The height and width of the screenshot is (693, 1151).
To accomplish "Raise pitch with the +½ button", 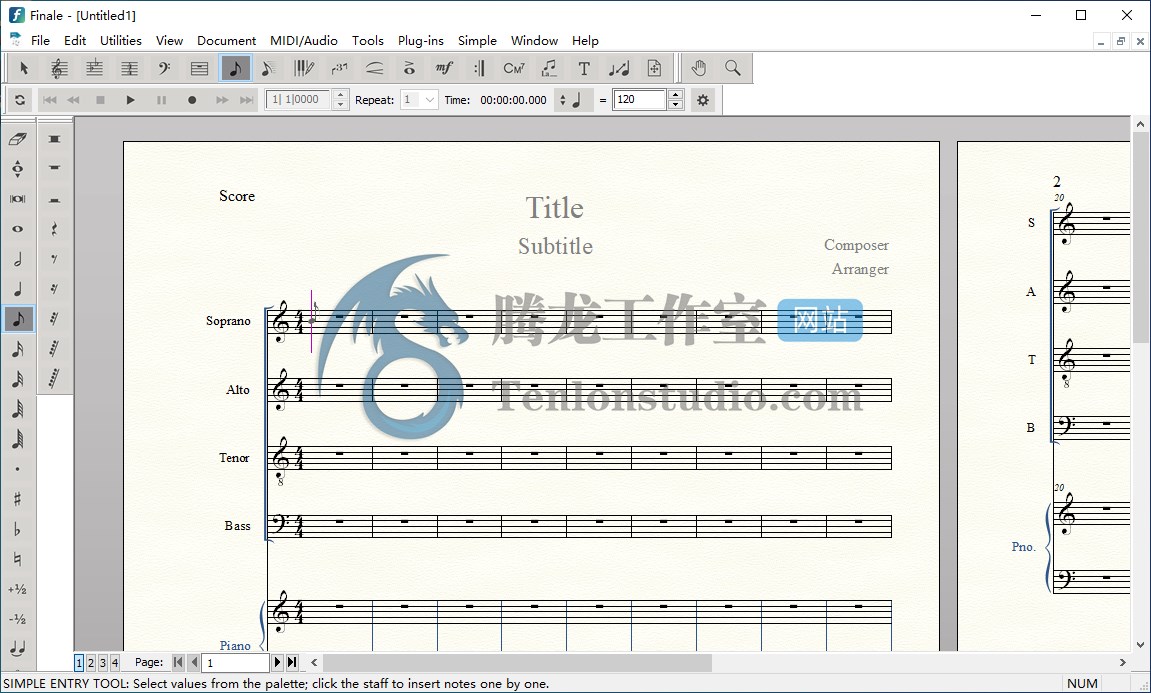I will (x=18, y=589).
